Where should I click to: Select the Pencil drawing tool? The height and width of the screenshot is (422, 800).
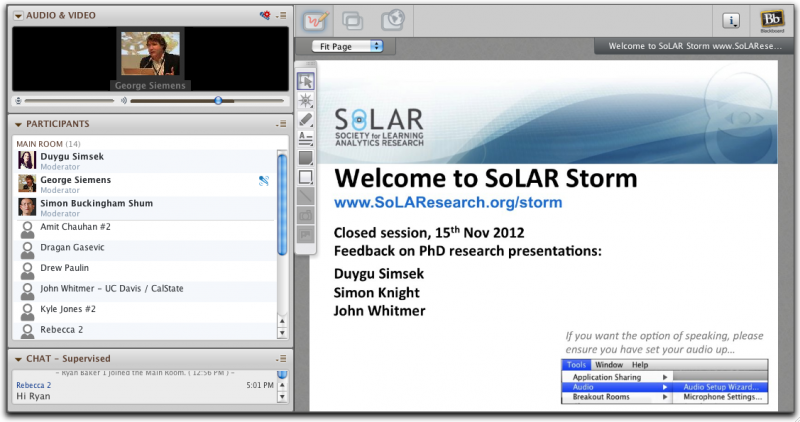[x=306, y=119]
